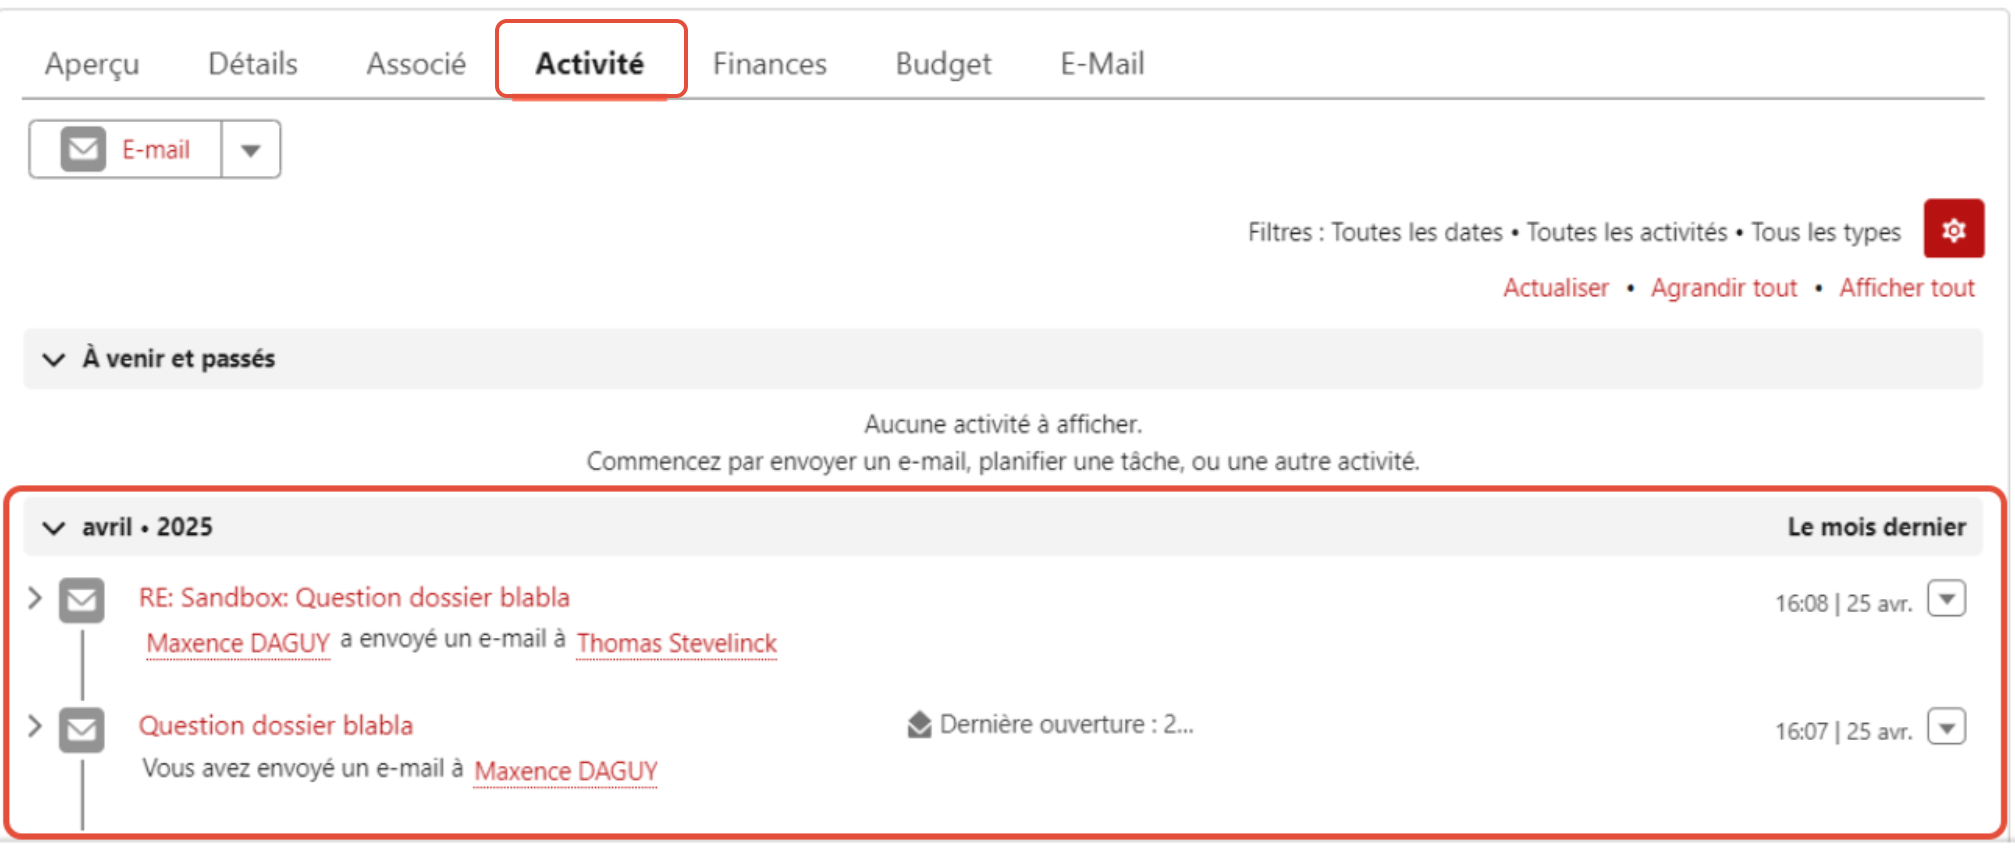Expand Question dossier blabla email details
The width and height of the screenshot is (2015, 849).
(x=35, y=726)
